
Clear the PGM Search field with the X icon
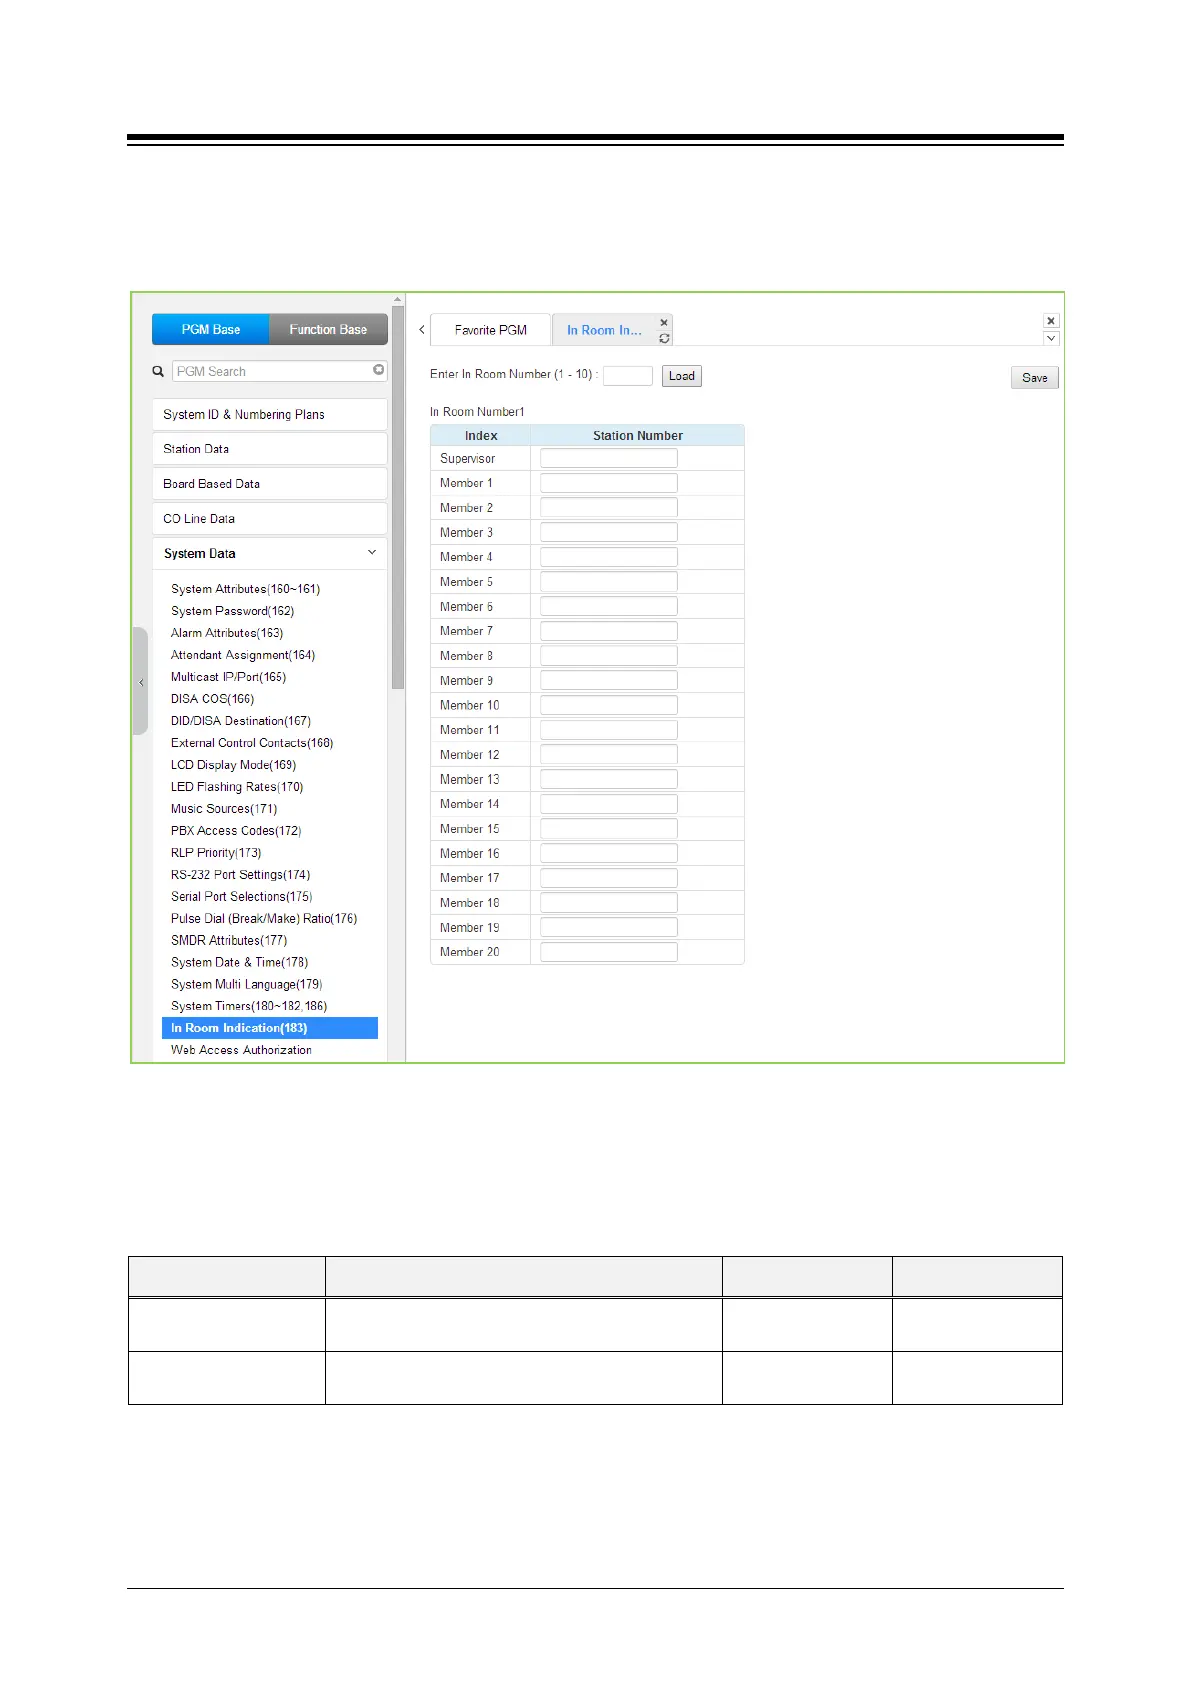pos(379,370)
